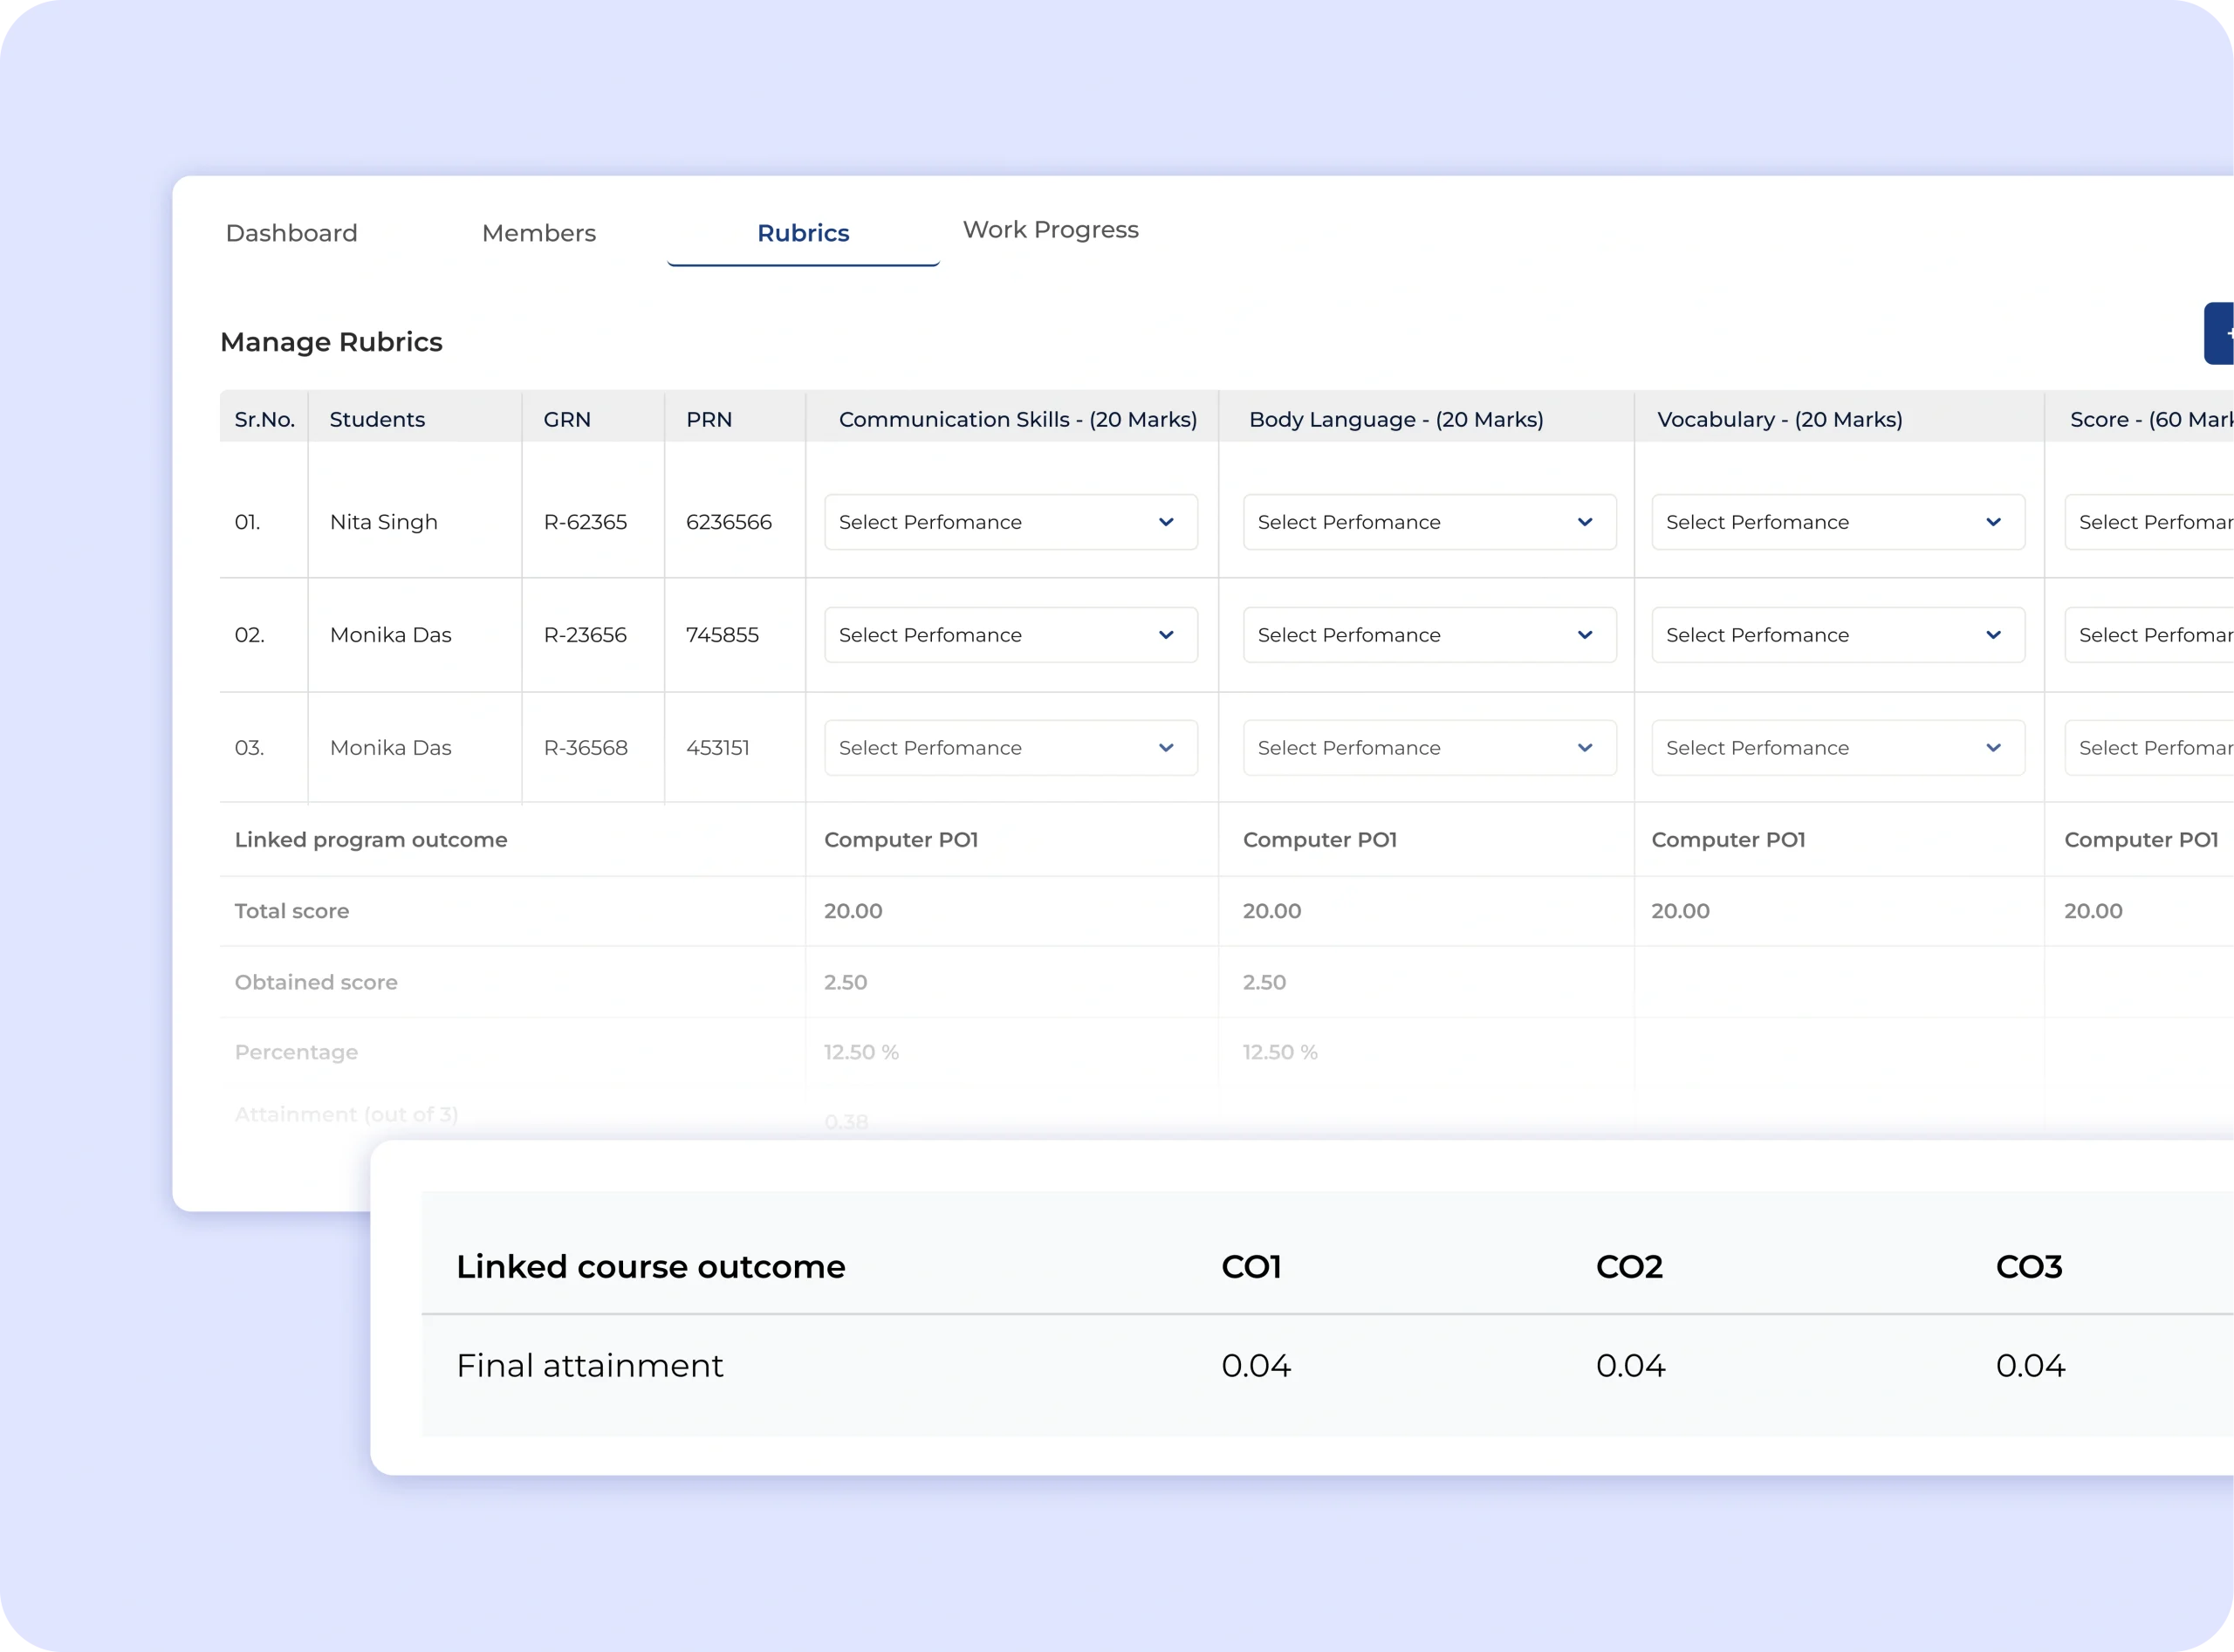Select the Rubrics tab
Image resolution: width=2234 pixels, height=1652 pixels.
click(803, 233)
